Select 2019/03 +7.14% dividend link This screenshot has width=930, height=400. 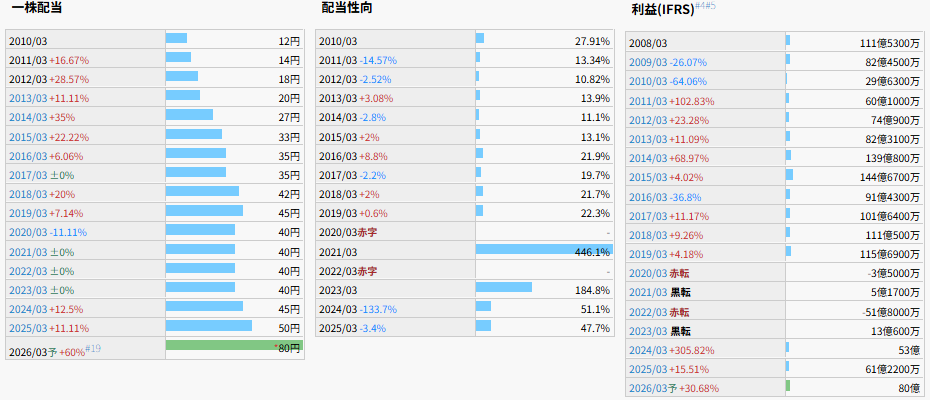pos(27,213)
